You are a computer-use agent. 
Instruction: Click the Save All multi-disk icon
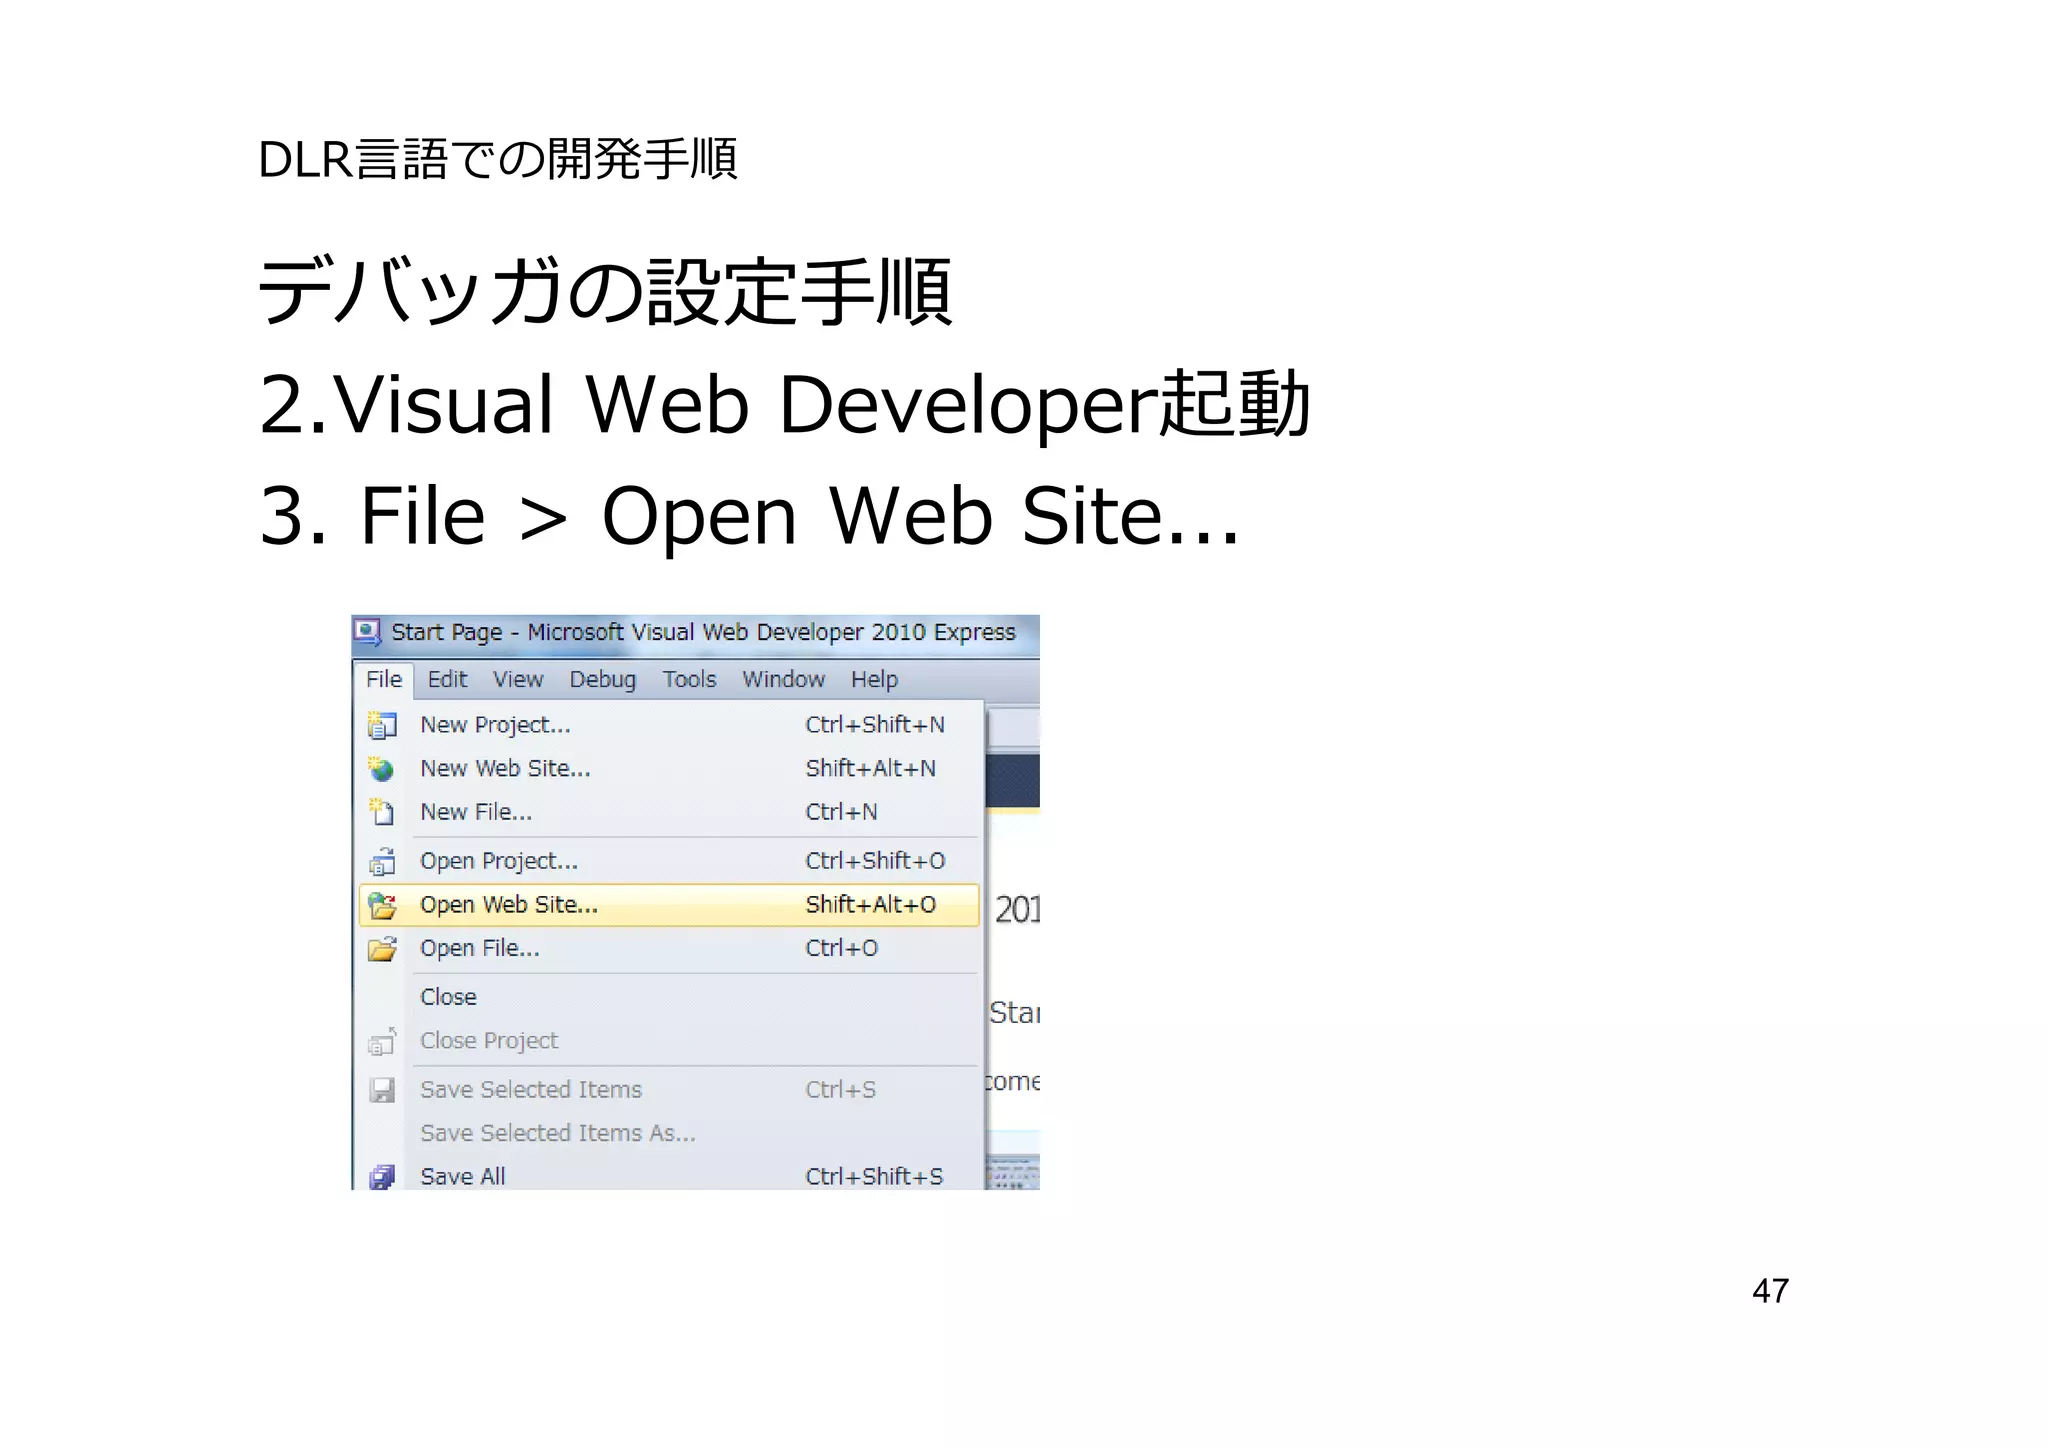pyautogui.click(x=382, y=1177)
